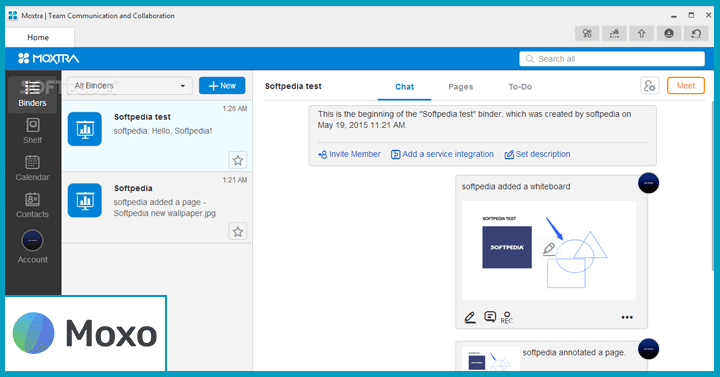Click the user profile toolbar button

click(x=669, y=33)
